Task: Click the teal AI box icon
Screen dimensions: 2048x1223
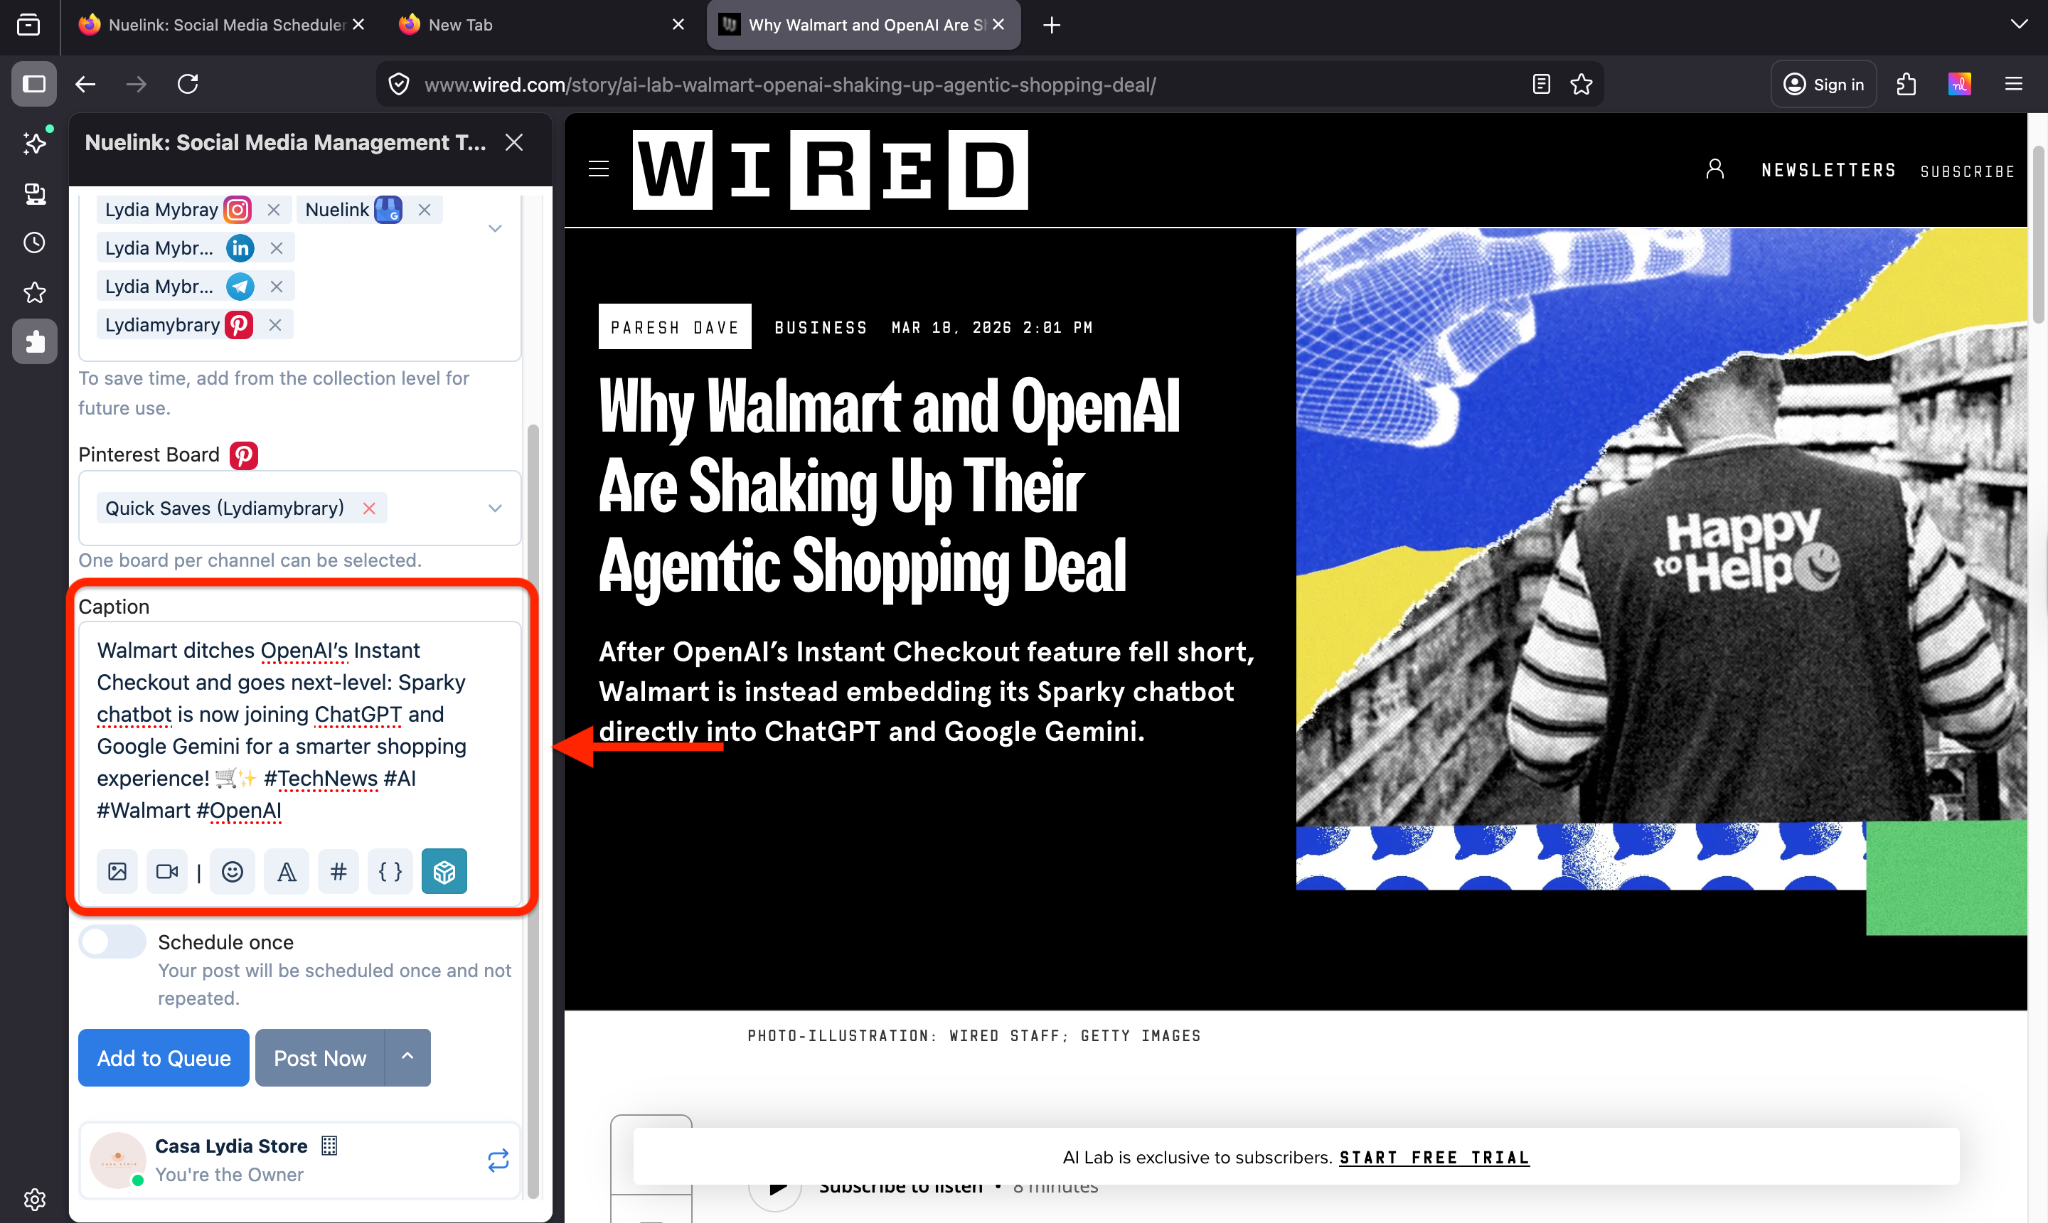Action: click(x=444, y=871)
